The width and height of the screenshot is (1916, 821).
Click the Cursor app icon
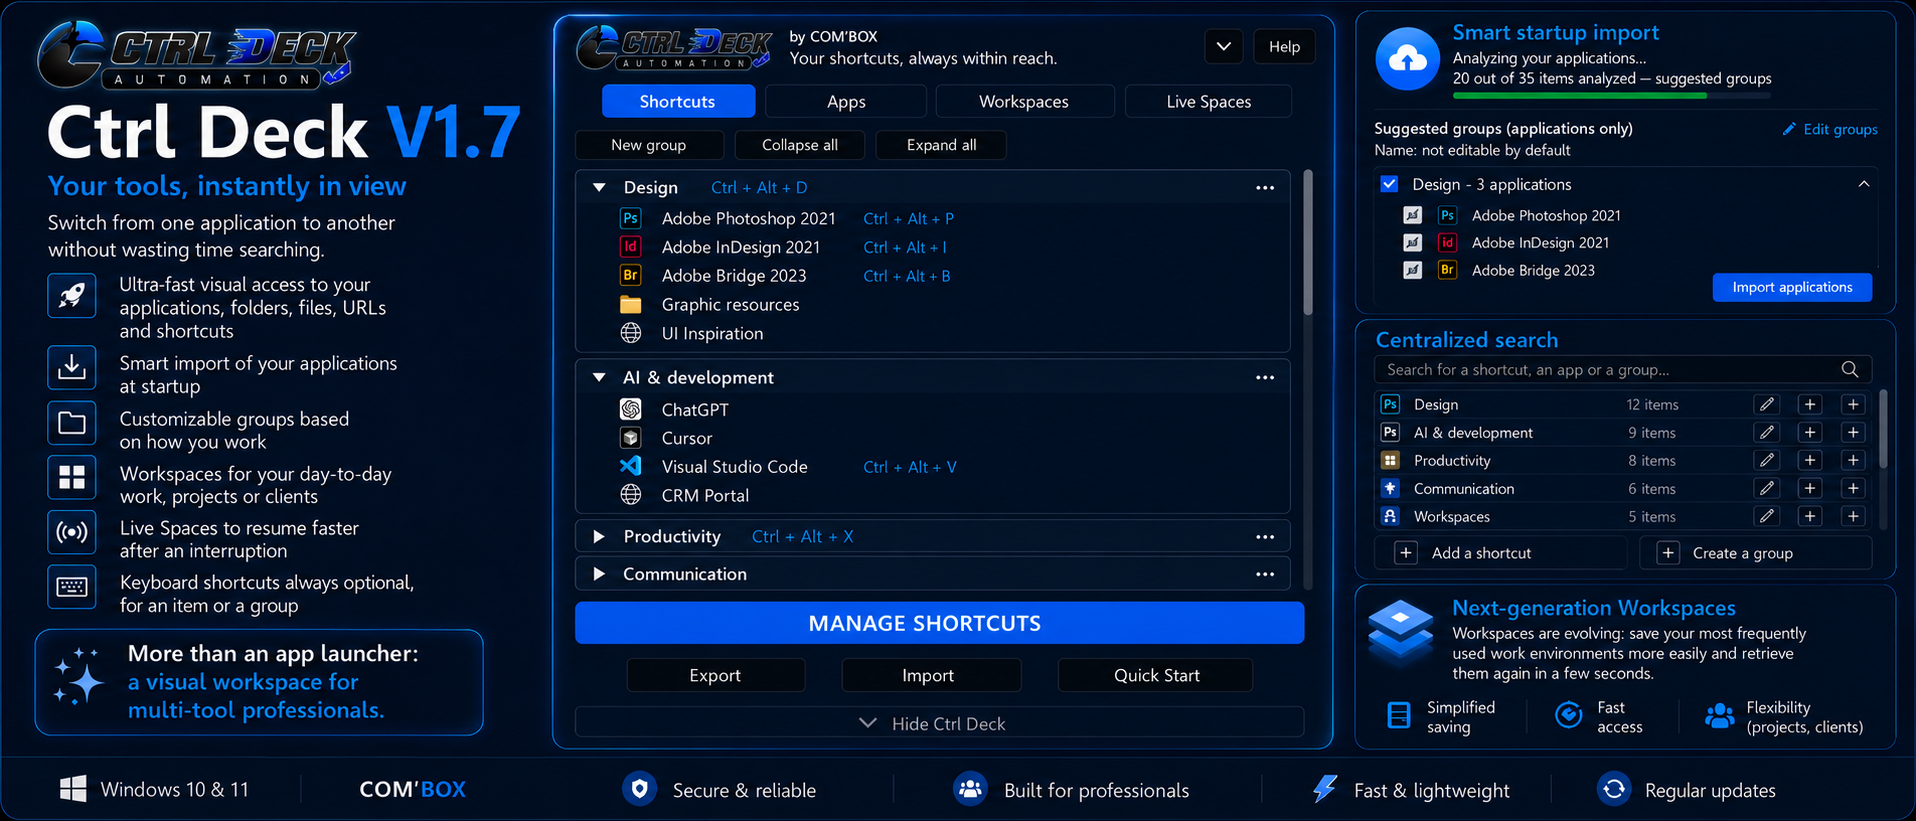pyautogui.click(x=630, y=438)
